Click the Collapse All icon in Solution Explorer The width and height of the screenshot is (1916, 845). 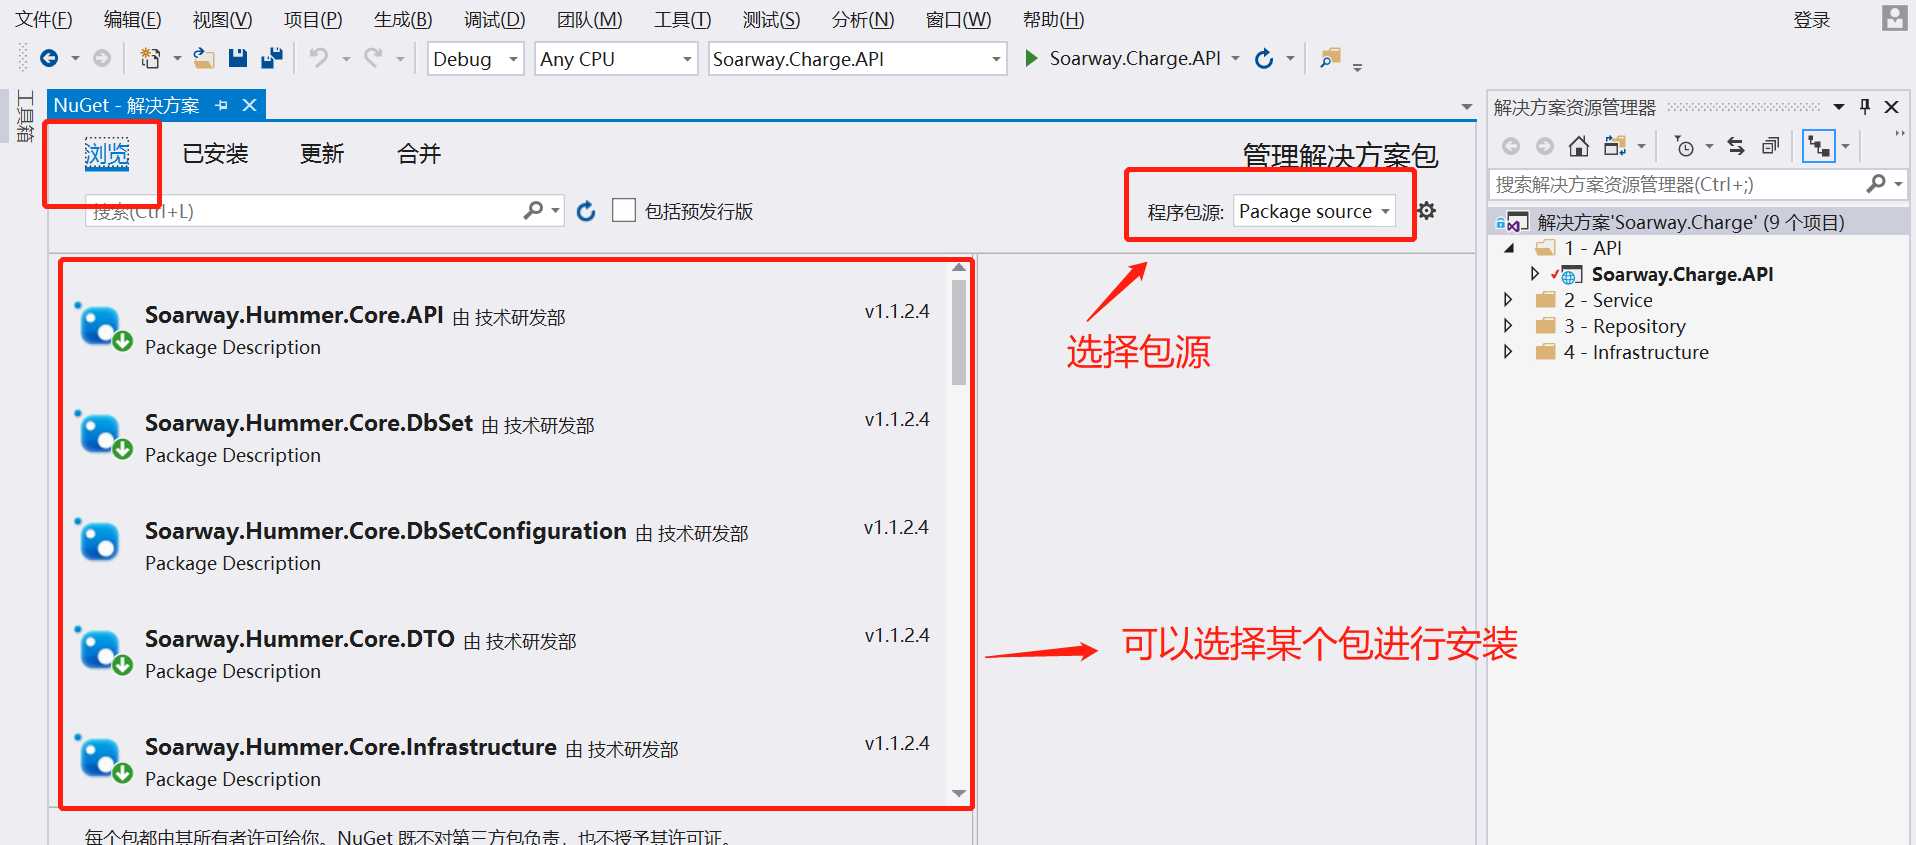point(1770,147)
